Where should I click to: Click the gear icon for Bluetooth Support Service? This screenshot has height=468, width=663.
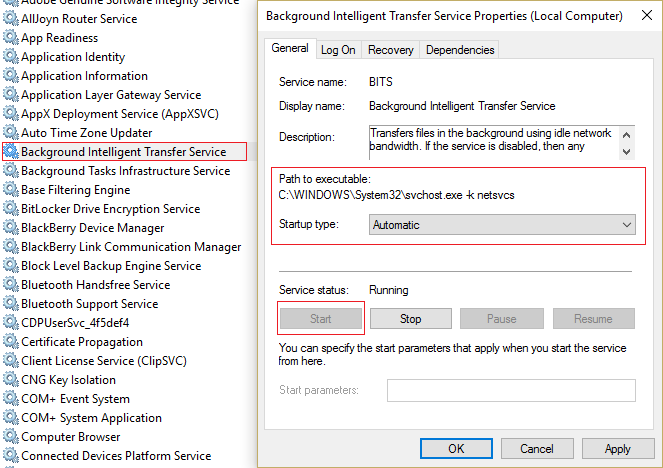coord(11,304)
